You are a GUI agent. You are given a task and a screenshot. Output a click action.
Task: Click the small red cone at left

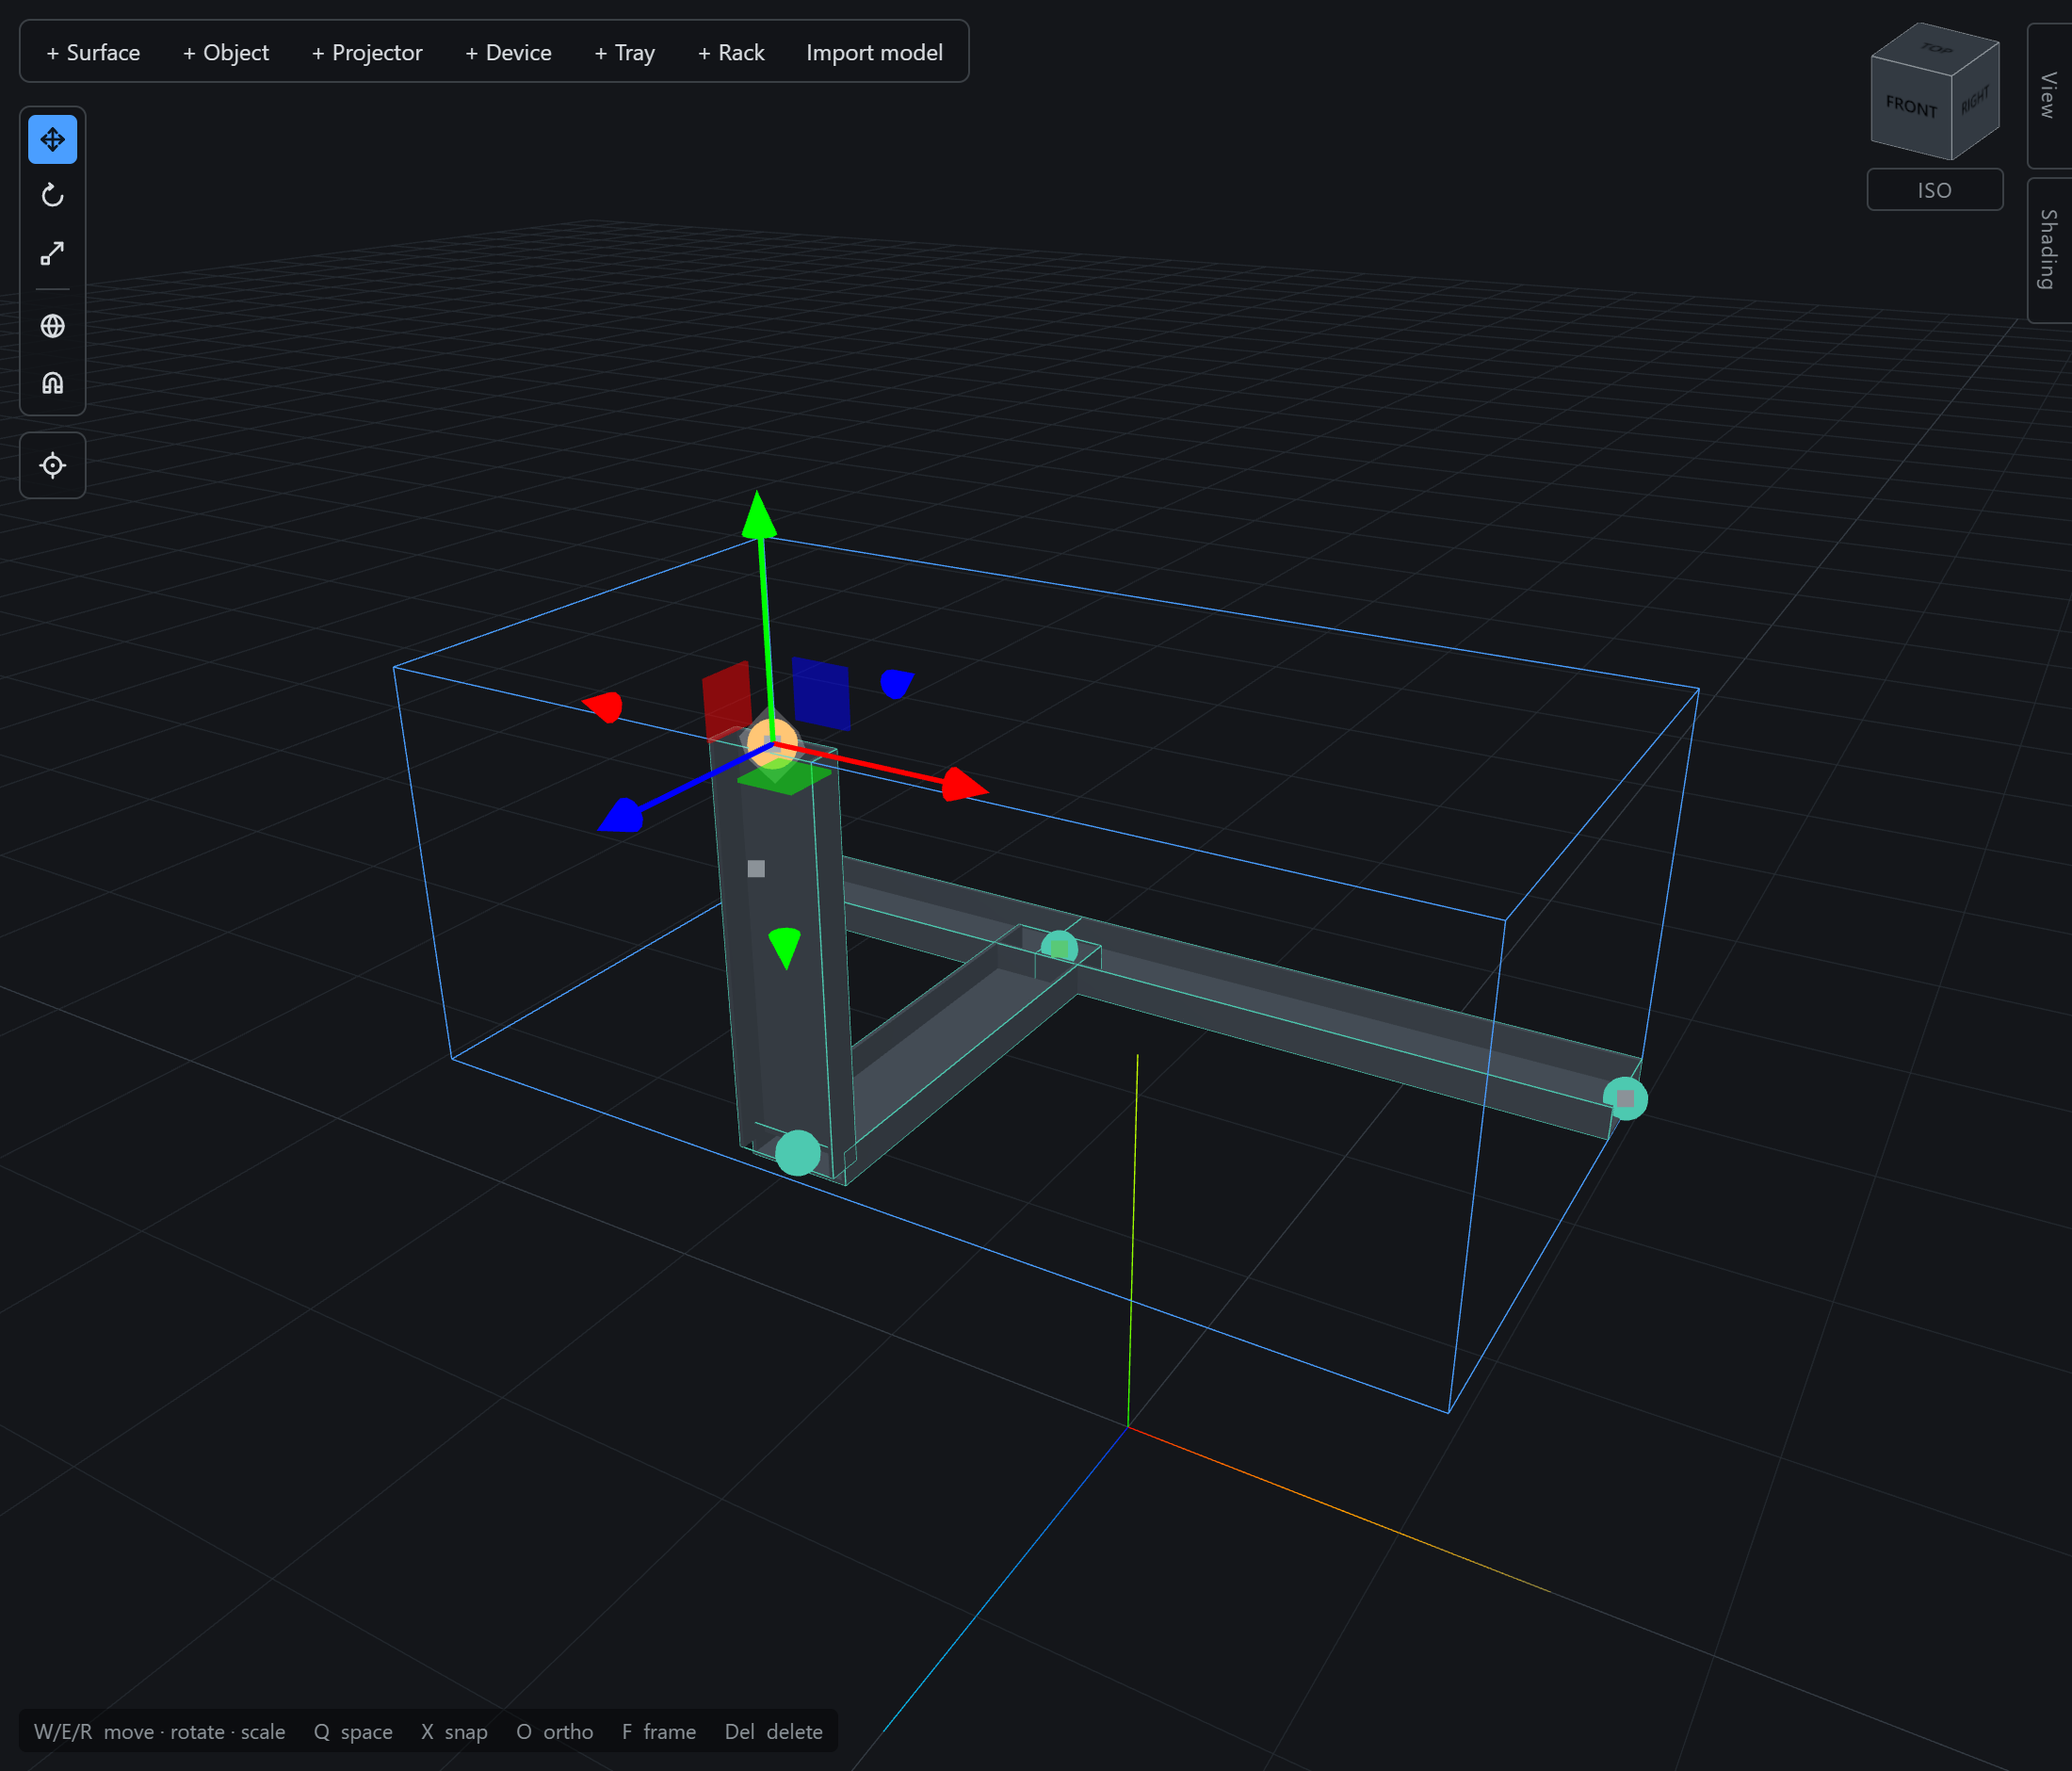coord(604,706)
